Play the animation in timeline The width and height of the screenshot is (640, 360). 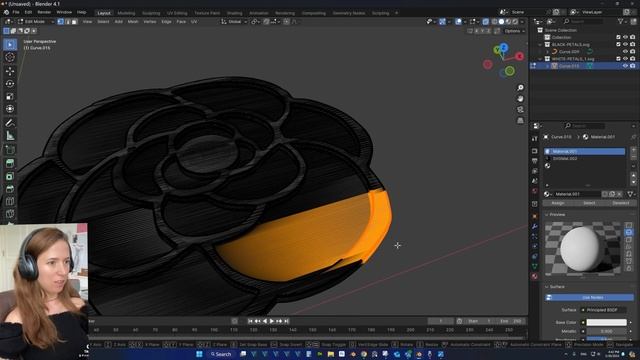(272, 321)
